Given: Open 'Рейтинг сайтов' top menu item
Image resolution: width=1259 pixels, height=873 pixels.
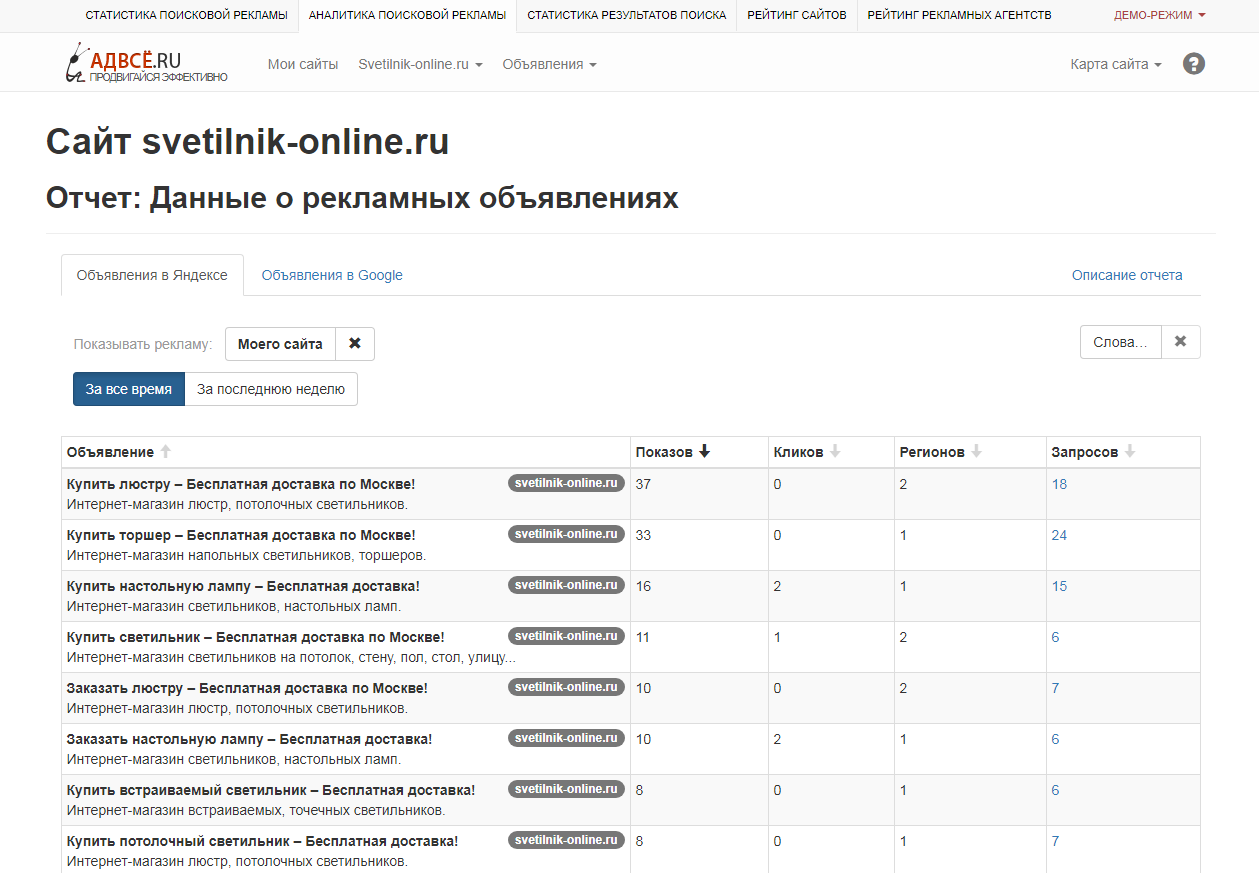Looking at the screenshot, I should click(x=796, y=15).
